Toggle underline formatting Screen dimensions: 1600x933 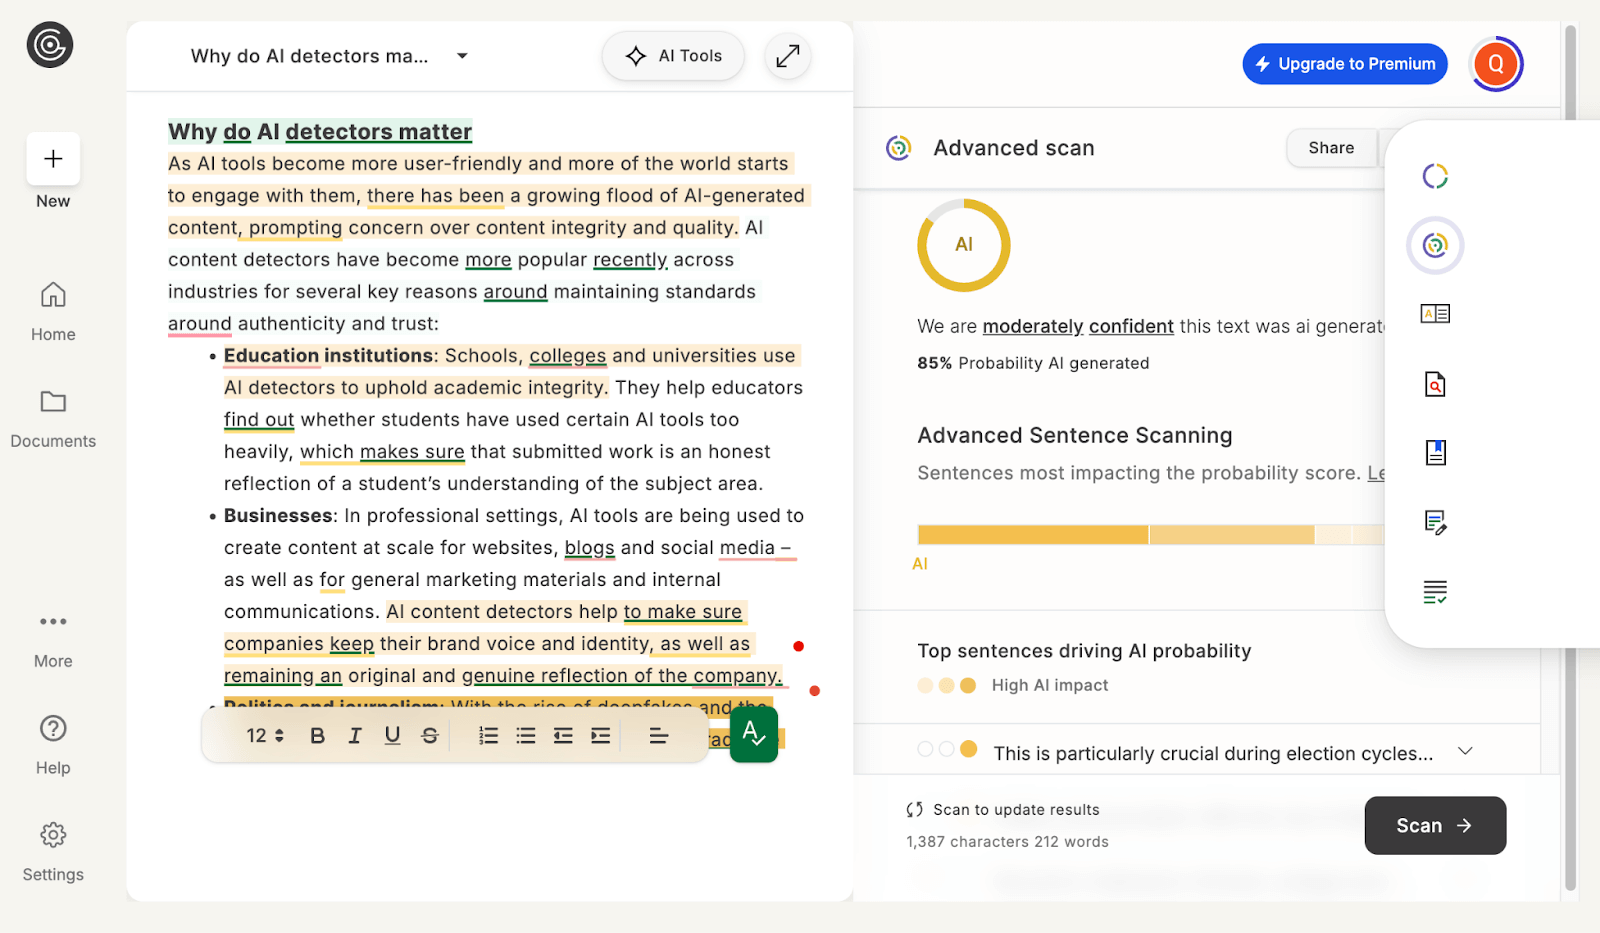[x=392, y=736]
